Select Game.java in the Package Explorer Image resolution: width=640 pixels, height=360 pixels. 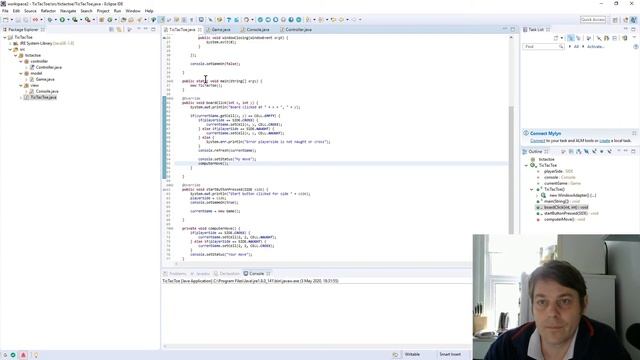click(45, 80)
